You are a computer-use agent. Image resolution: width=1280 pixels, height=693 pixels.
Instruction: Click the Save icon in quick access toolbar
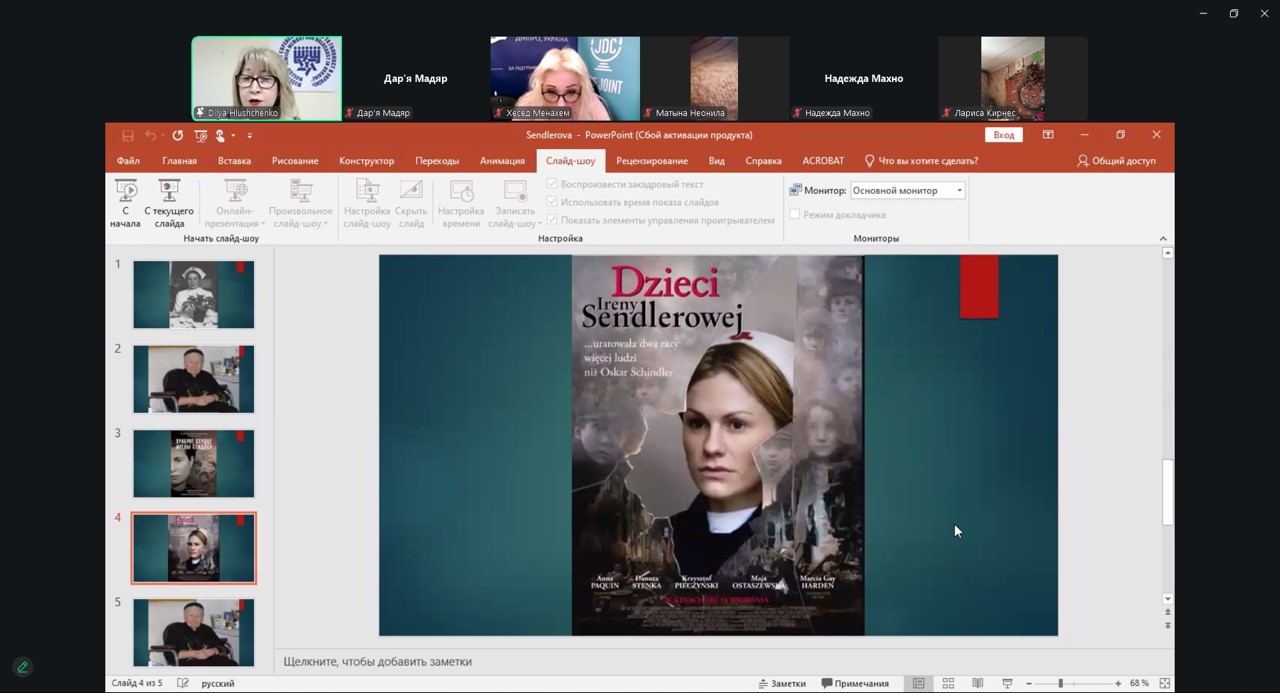coord(128,136)
